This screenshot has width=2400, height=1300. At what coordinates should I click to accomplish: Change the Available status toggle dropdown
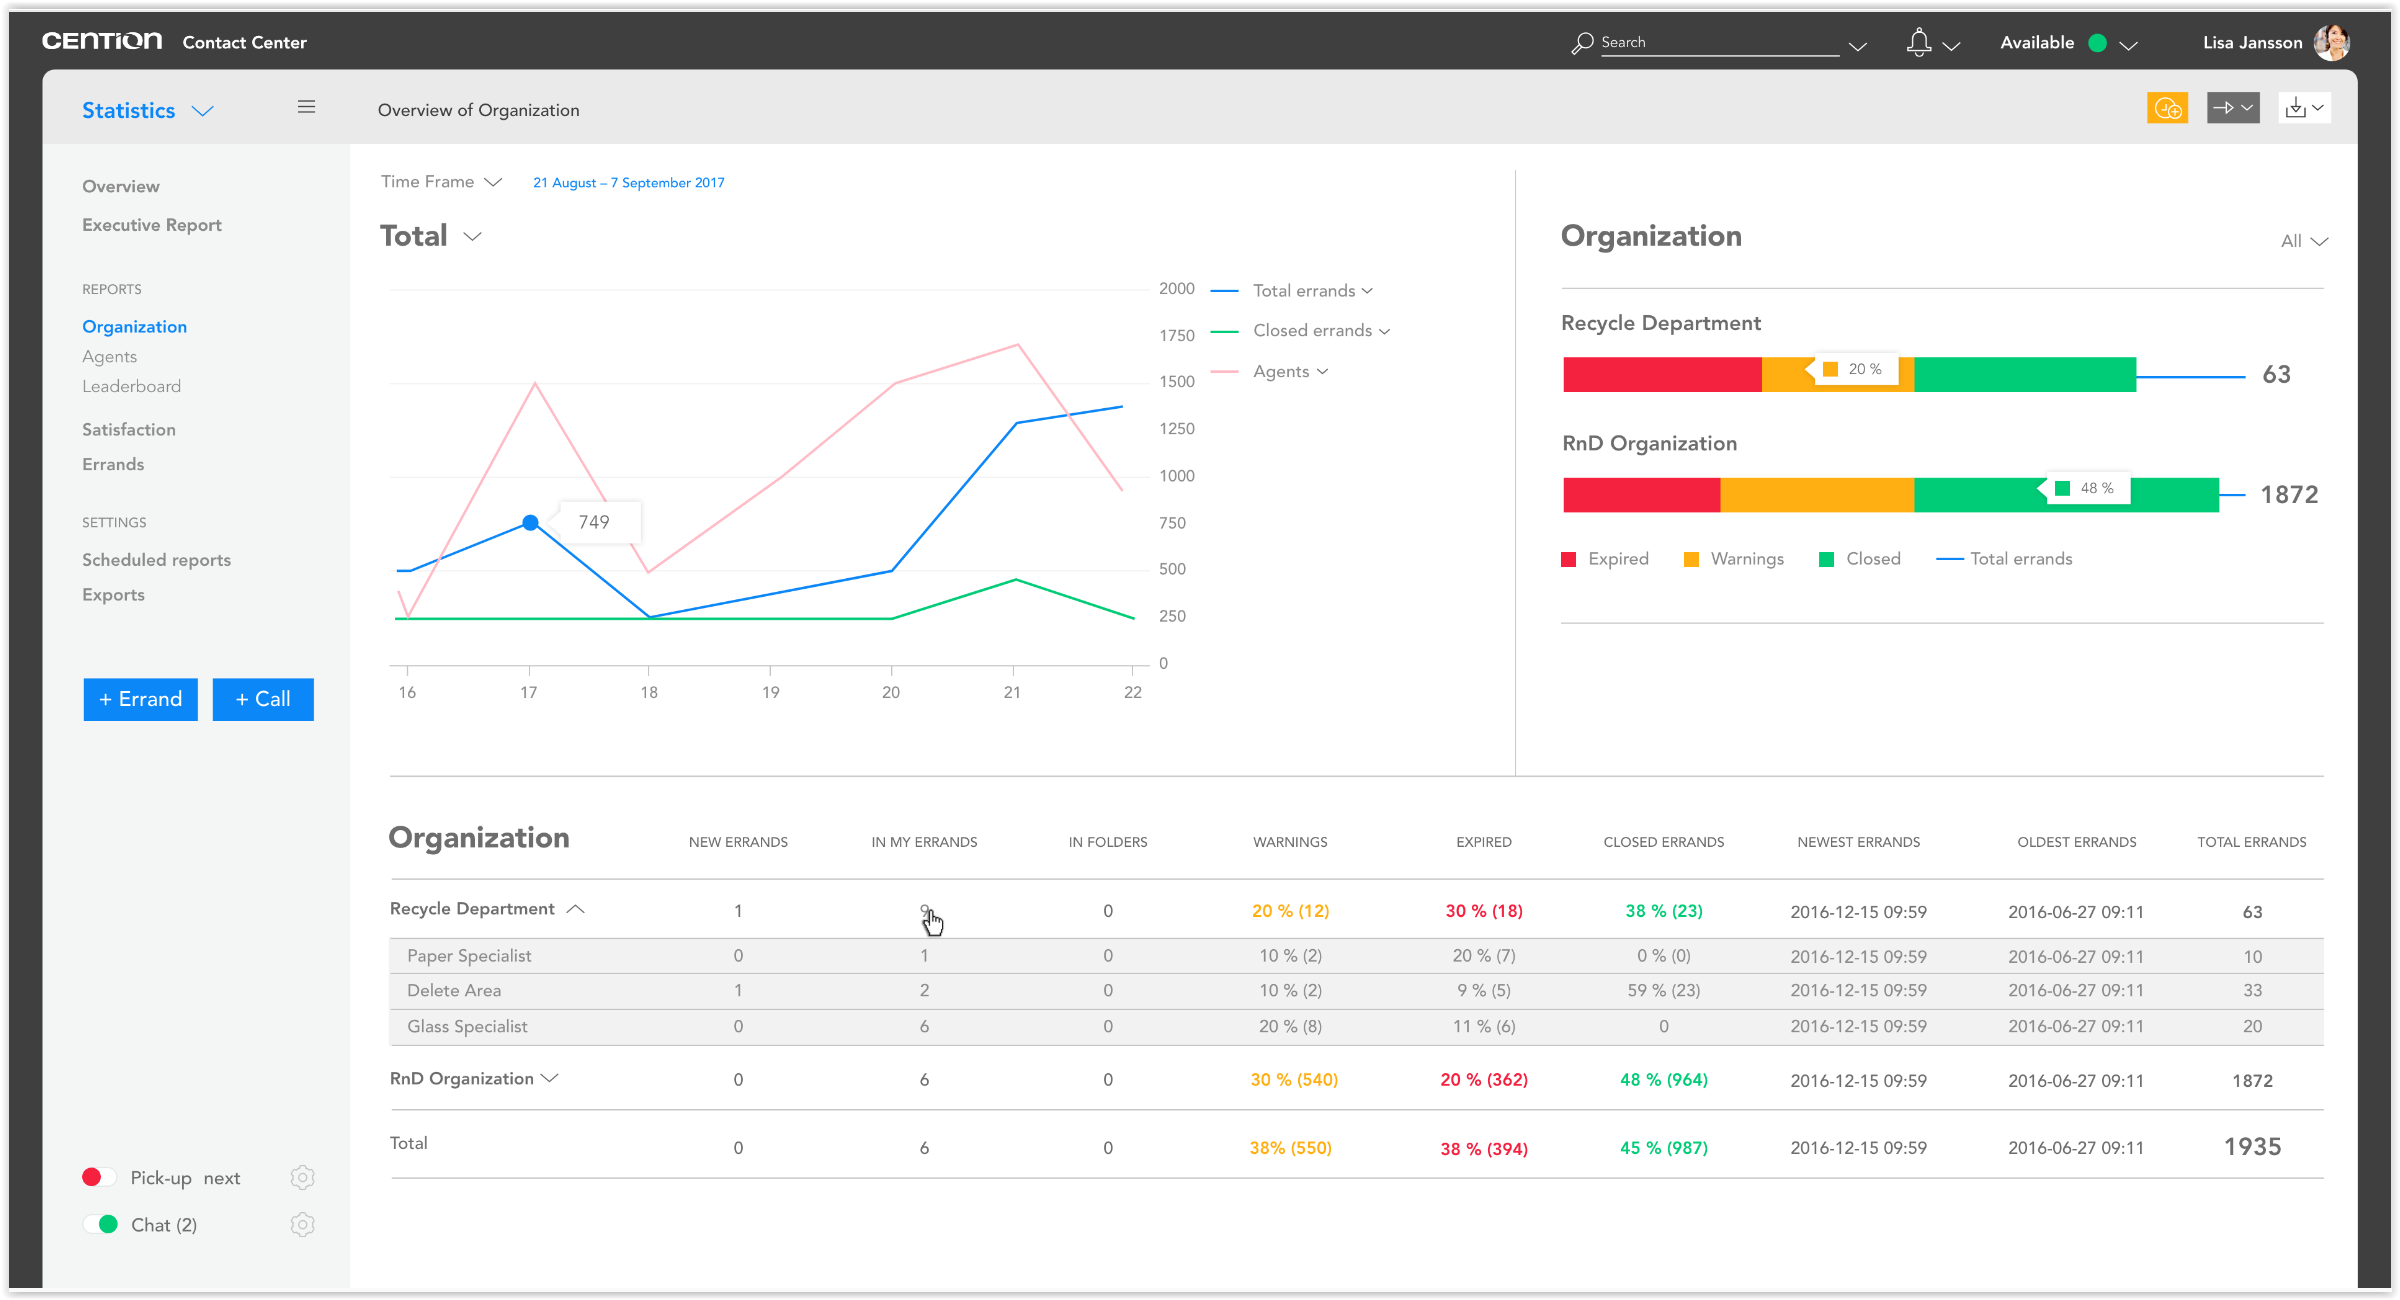click(2128, 45)
